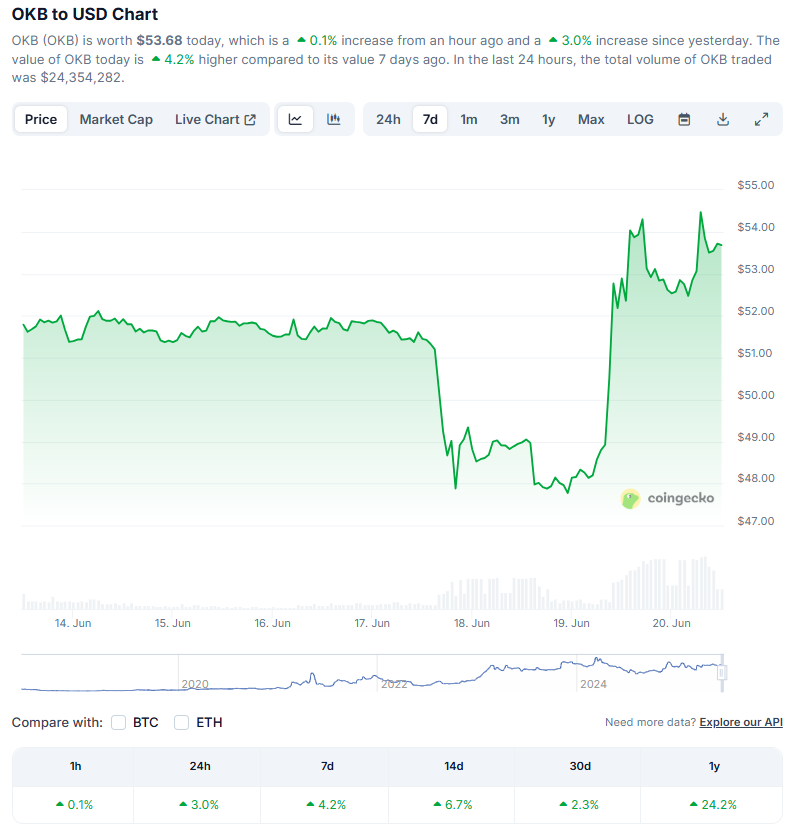794x836 pixels.
Task: Click the 18. Jun axis label
Action: (x=472, y=623)
